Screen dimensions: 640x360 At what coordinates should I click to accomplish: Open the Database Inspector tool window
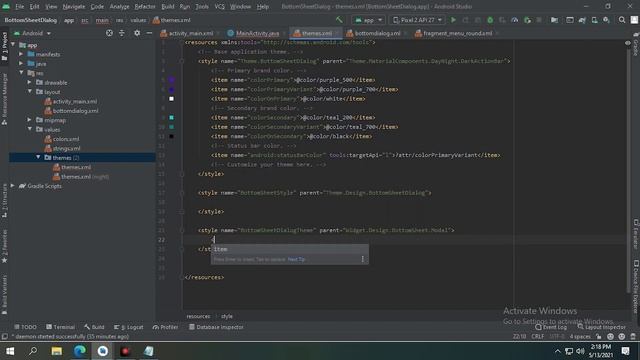point(216,327)
